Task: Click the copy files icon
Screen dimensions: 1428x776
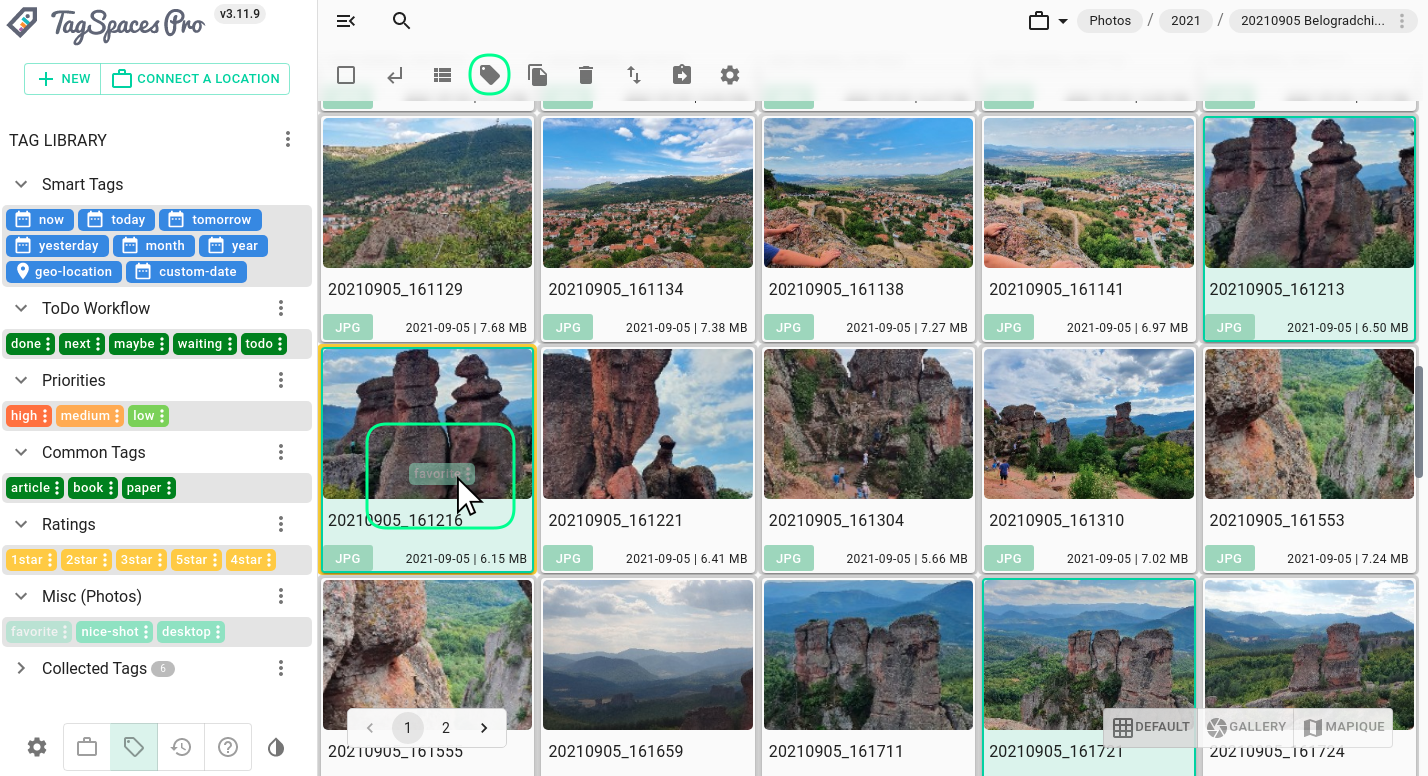Action: [538, 75]
